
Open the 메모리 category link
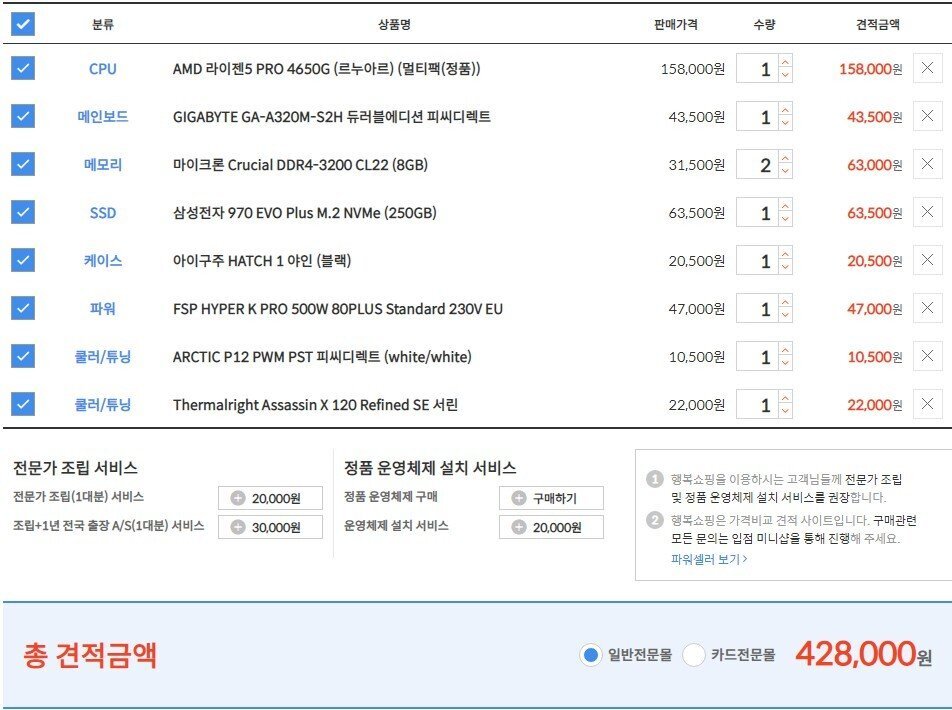[103, 164]
